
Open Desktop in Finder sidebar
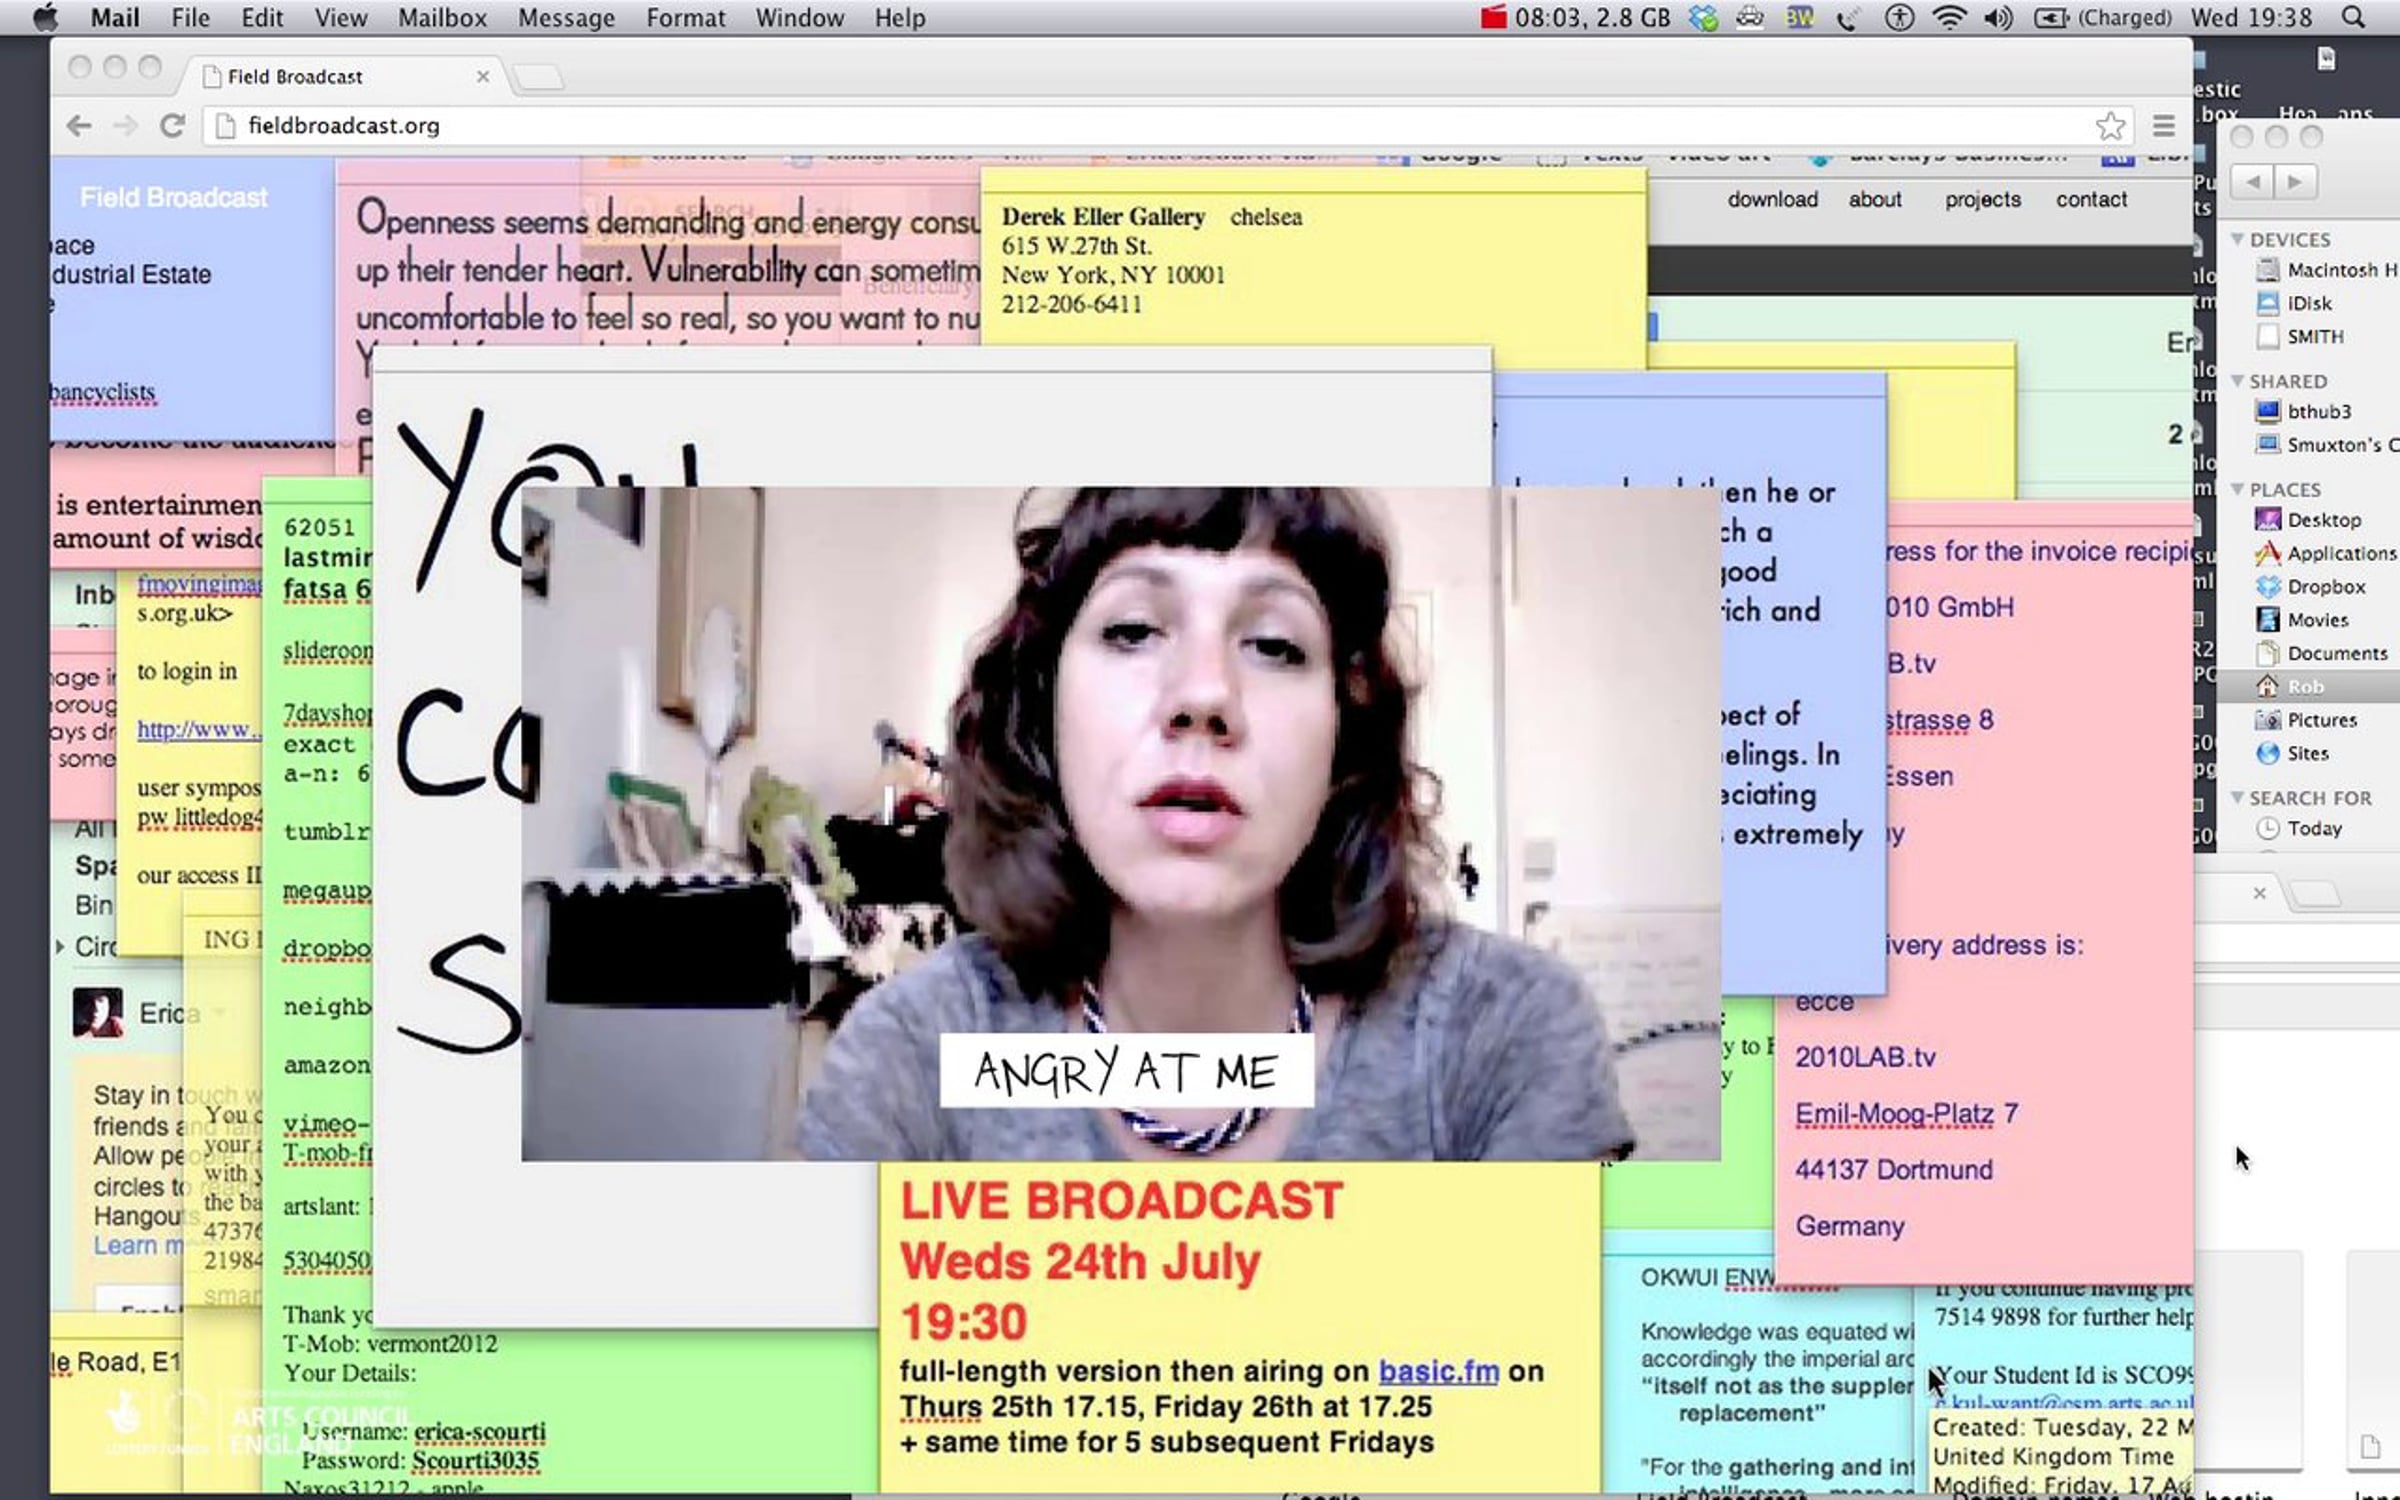(2309, 520)
